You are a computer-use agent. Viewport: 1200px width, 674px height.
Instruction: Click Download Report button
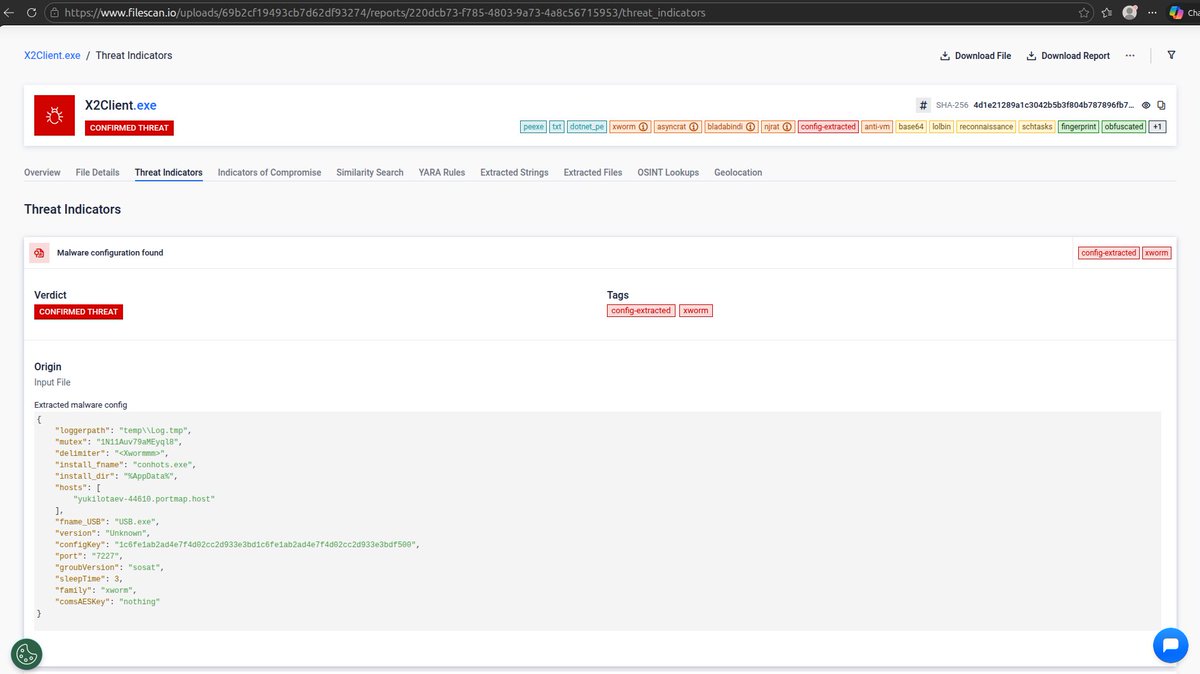click(1068, 56)
